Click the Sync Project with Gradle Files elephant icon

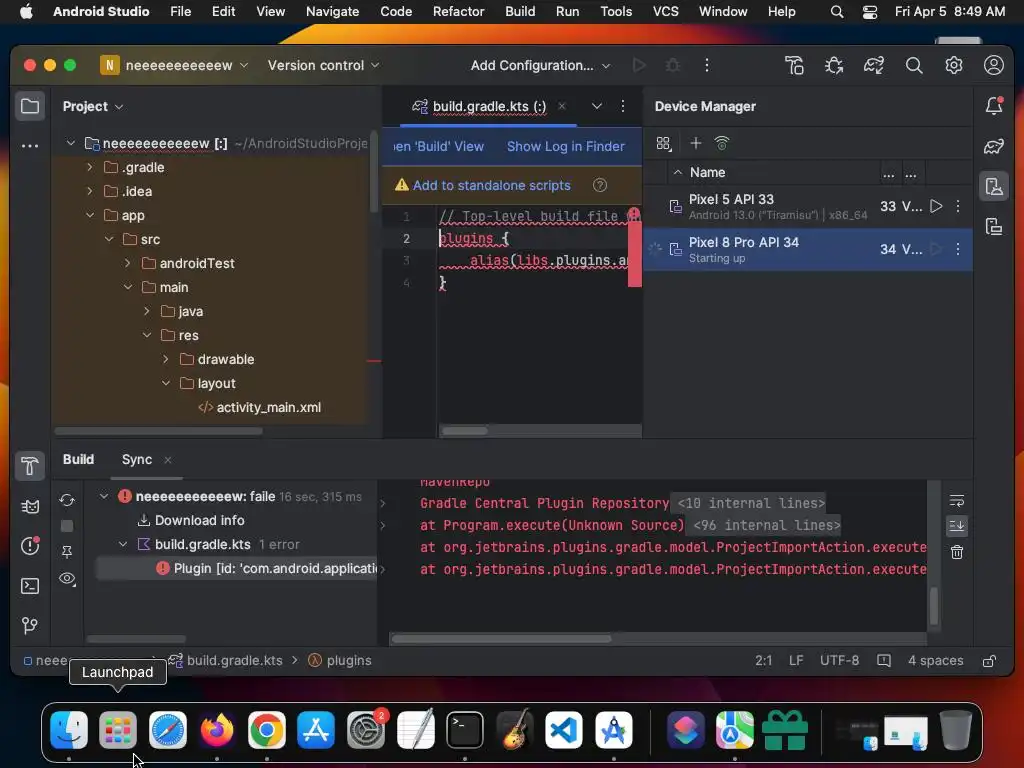point(874,65)
